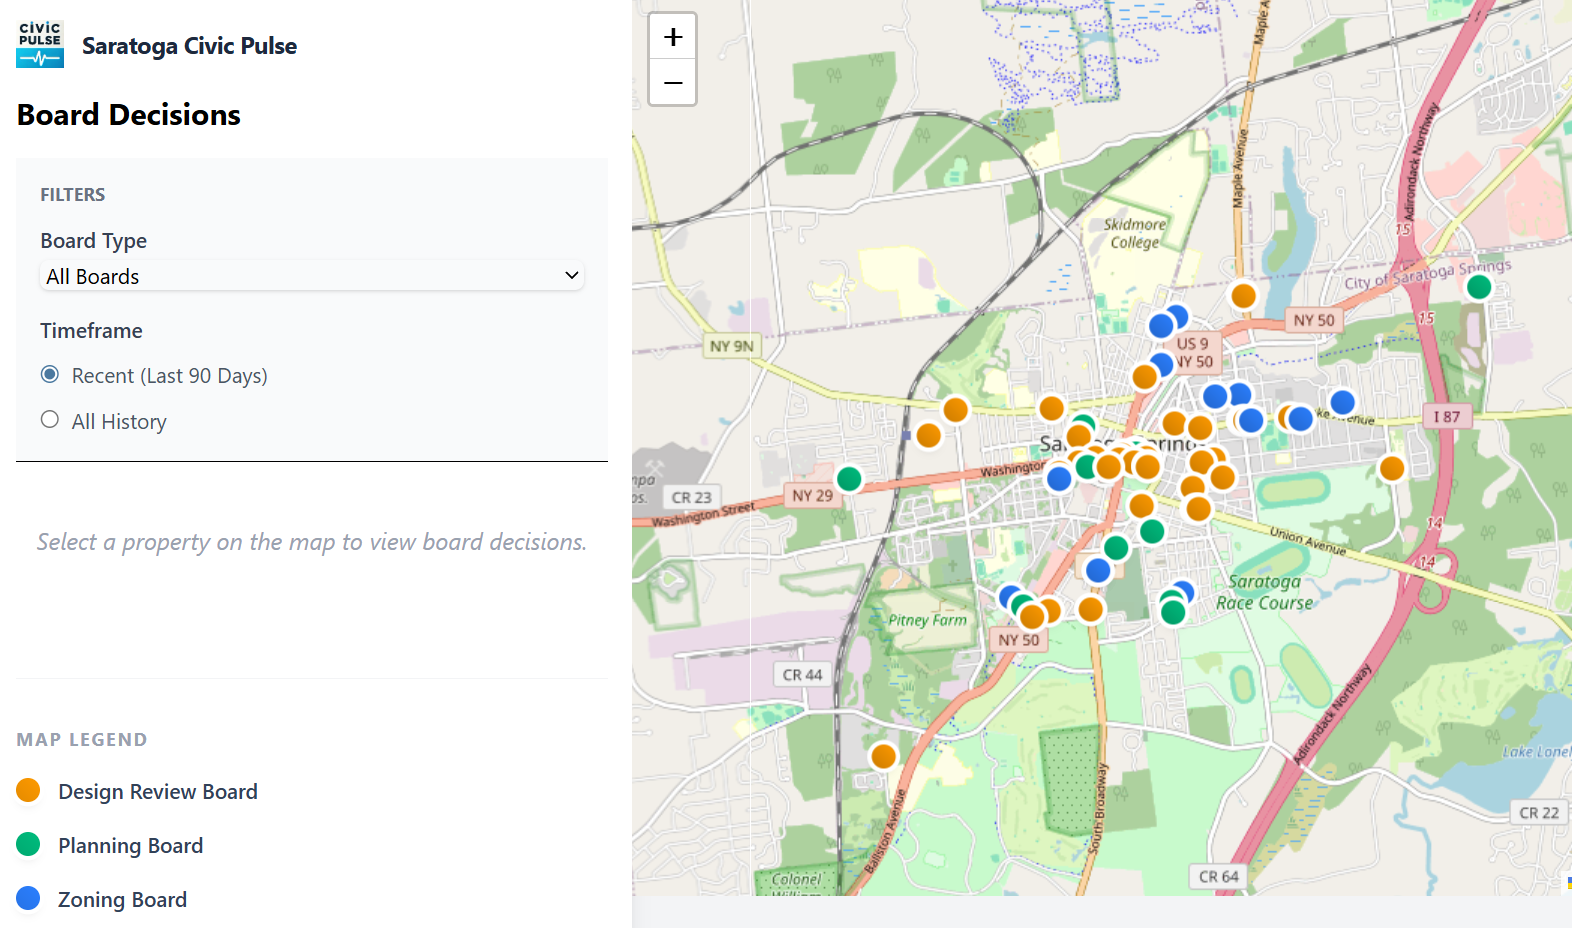
Task: Click the Civic Pulse logo icon
Action: click(40, 45)
